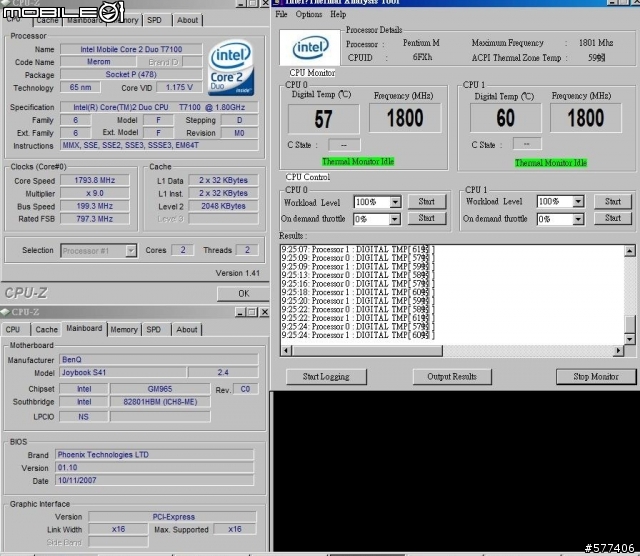
Task: Click Bus Speed value 199.3 MHz
Action: click(x=95, y=206)
